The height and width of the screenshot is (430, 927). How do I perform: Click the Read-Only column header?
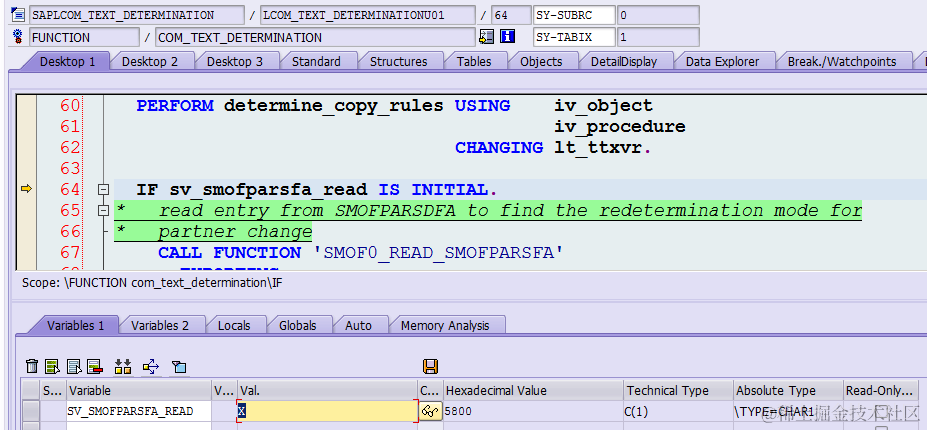[x=880, y=390]
